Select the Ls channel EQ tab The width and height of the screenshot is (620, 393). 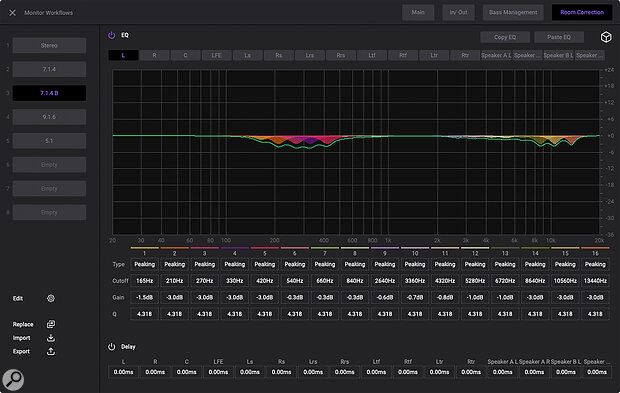[x=248, y=55]
